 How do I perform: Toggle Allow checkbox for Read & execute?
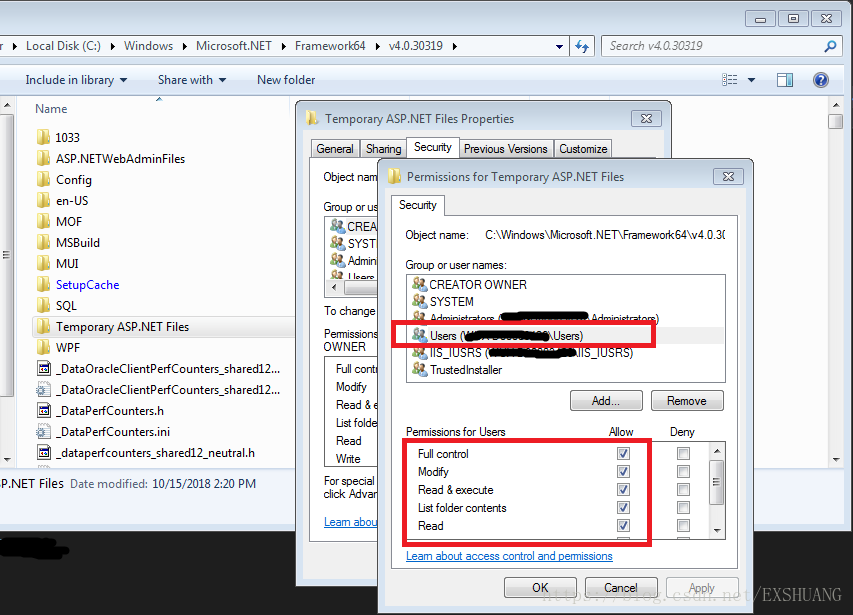coord(623,489)
